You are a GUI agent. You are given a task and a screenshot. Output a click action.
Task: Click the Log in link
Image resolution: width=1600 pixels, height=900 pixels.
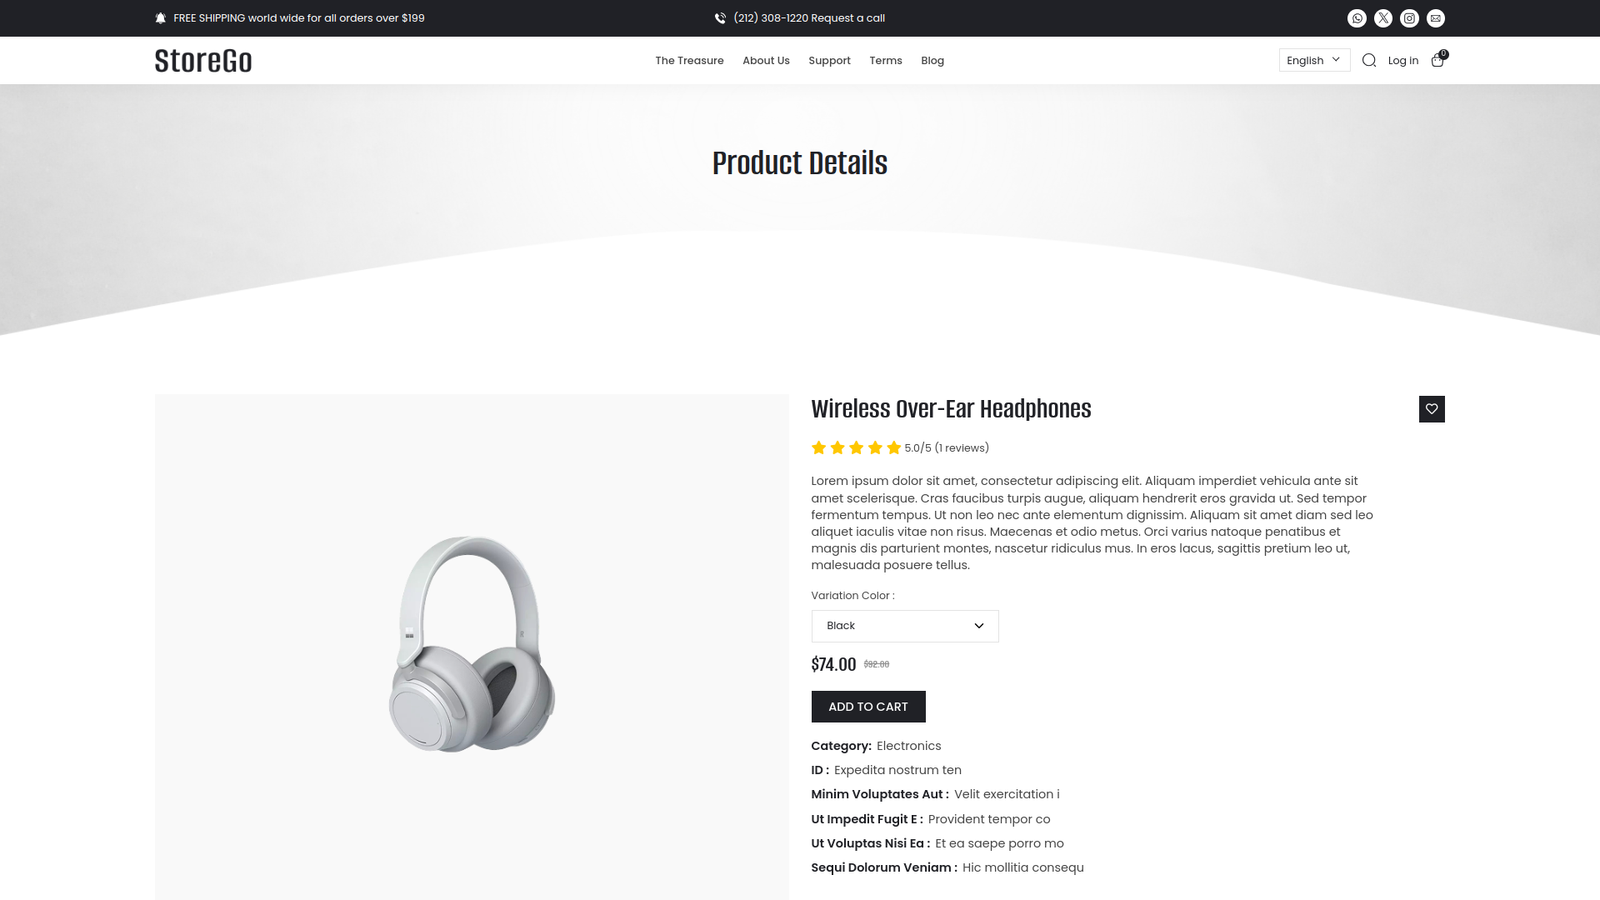pyautogui.click(x=1403, y=61)
